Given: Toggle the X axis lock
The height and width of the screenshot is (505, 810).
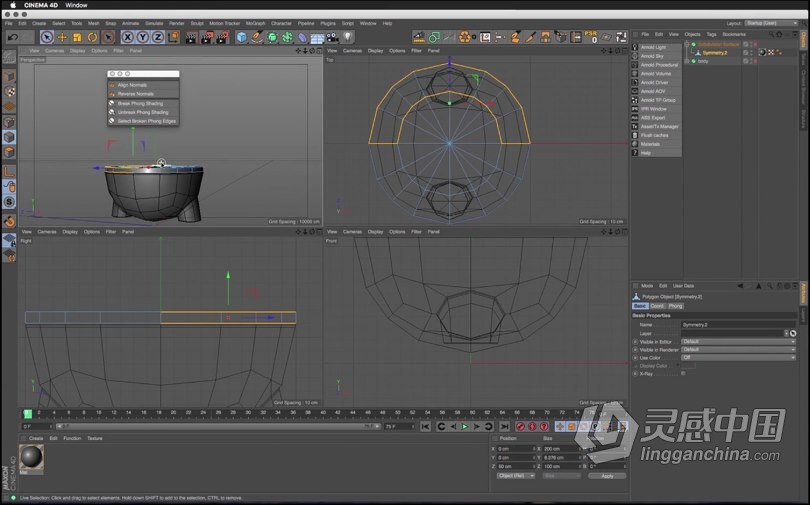Looking at the screenshot, I should pos(128,37).
